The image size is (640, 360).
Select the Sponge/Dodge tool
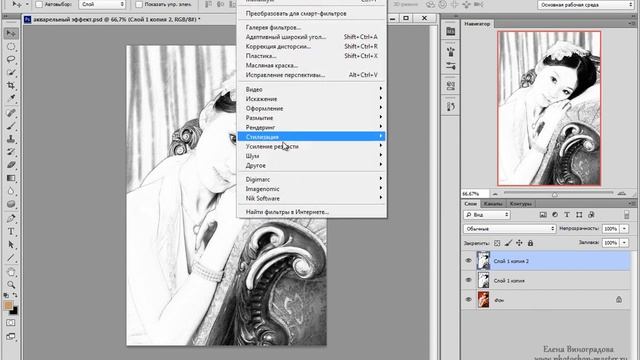pos(11,204)
